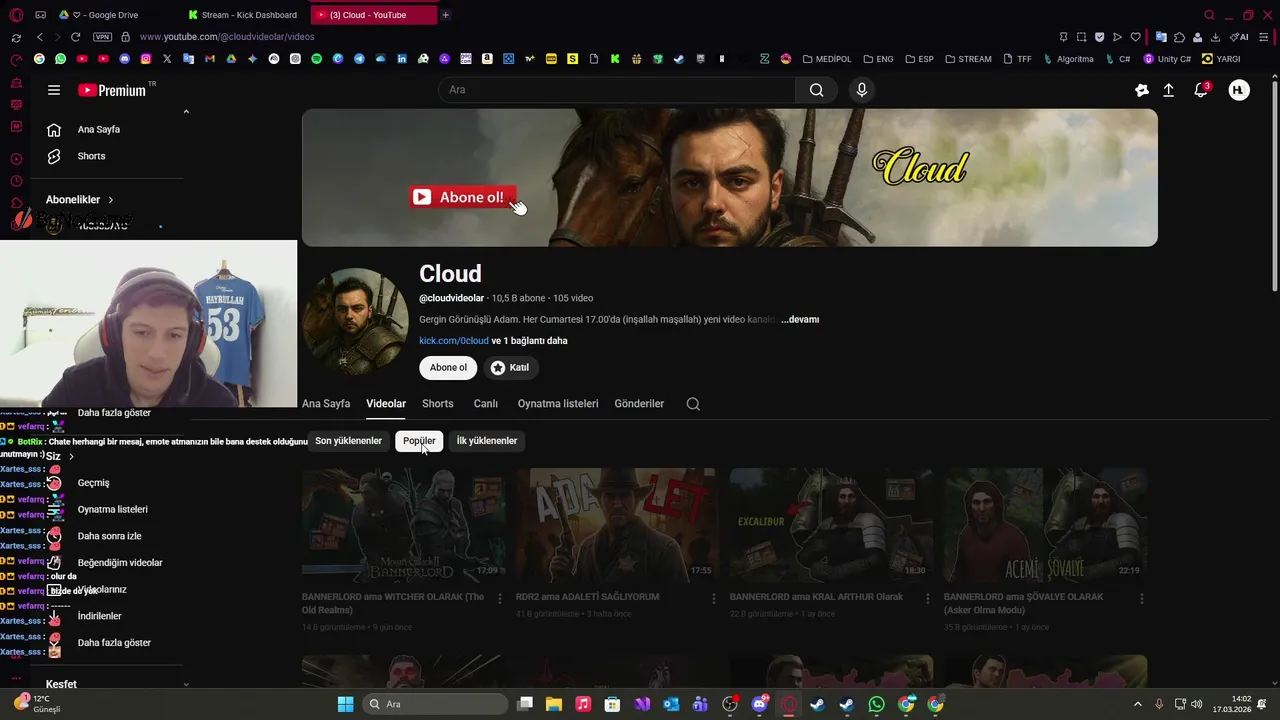Switch to Stream - Kick Dashboard tab
The image size is (1280, 720).
pos(245,15)
